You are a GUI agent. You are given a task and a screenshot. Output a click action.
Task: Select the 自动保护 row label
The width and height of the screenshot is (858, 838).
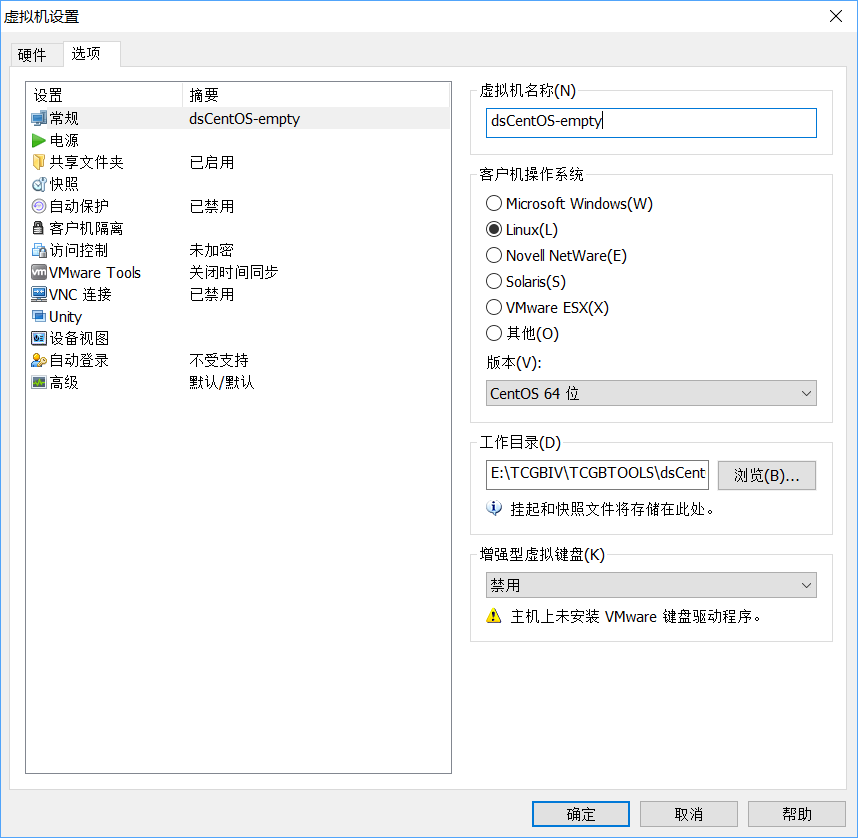79,206
